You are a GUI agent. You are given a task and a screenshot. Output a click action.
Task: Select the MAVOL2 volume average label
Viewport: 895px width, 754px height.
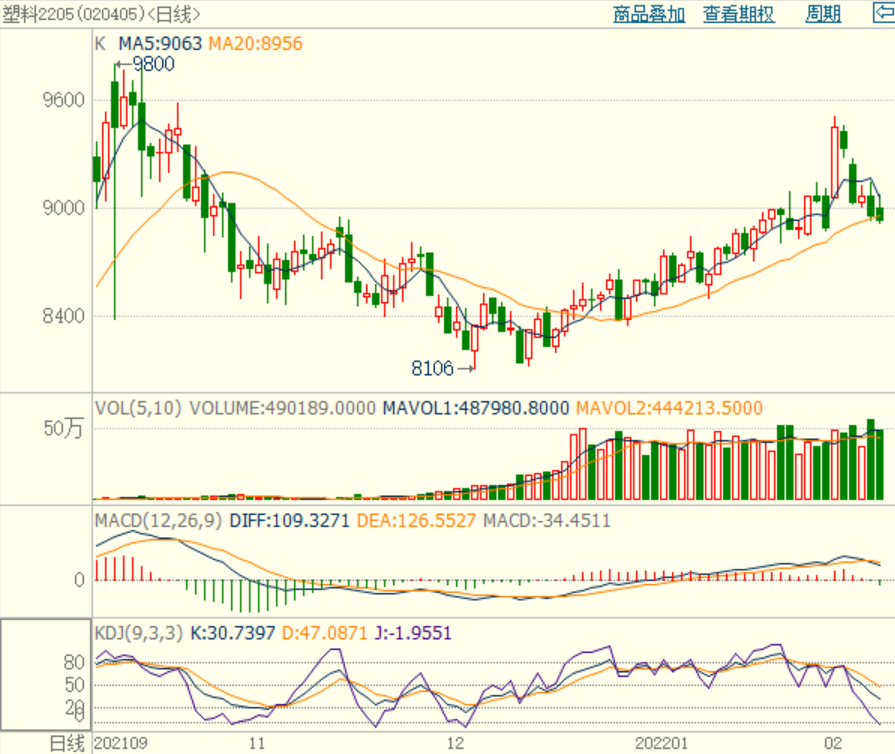coord(668,408)
